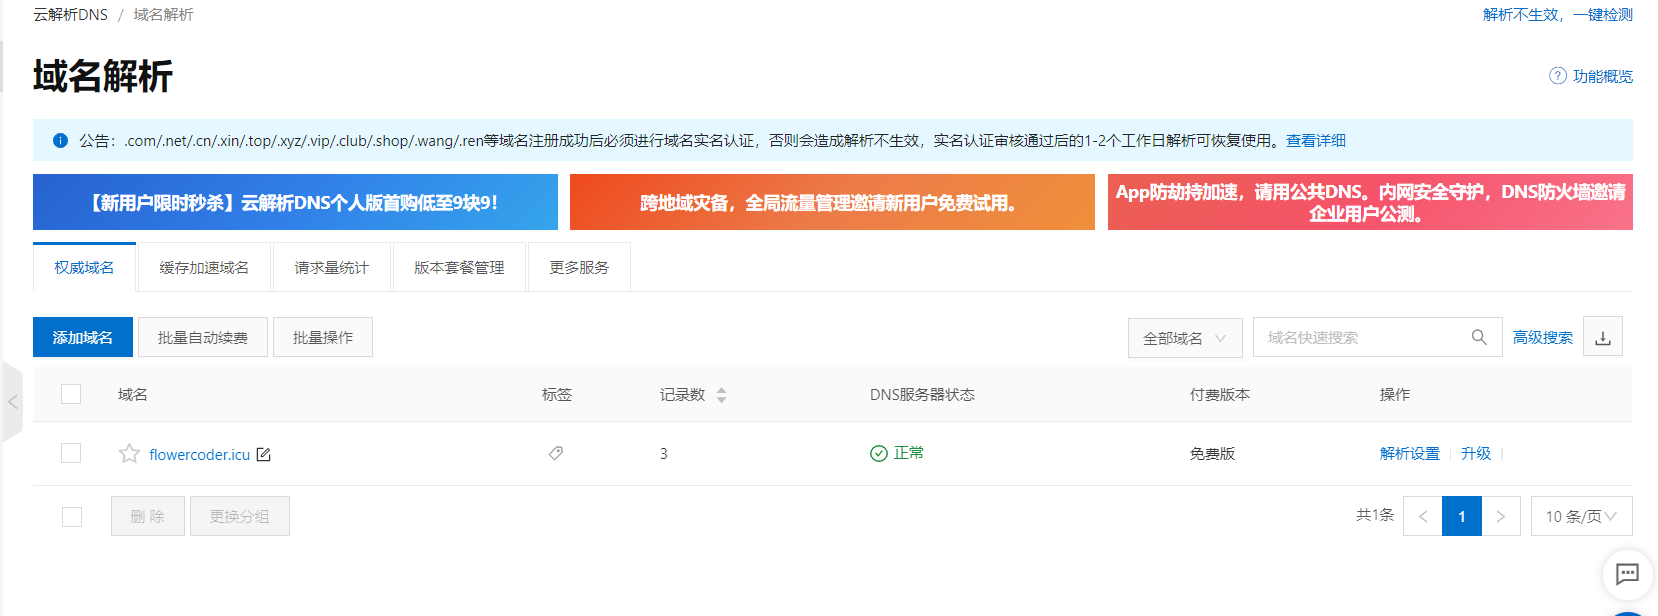Click 云解析DNS breadcrumb
This screenshot has height=616, width=1658.
click(x=70, y=14)
